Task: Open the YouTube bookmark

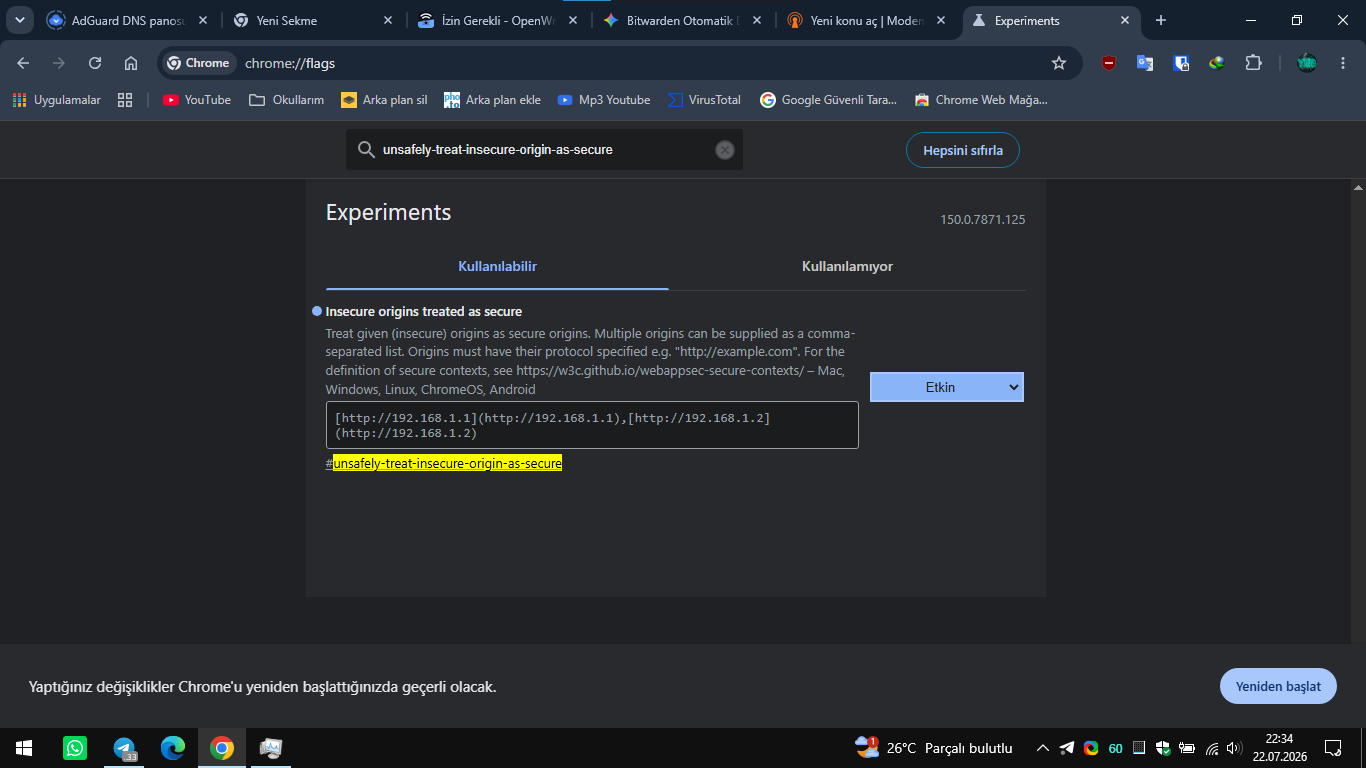Action: [197, 100]
